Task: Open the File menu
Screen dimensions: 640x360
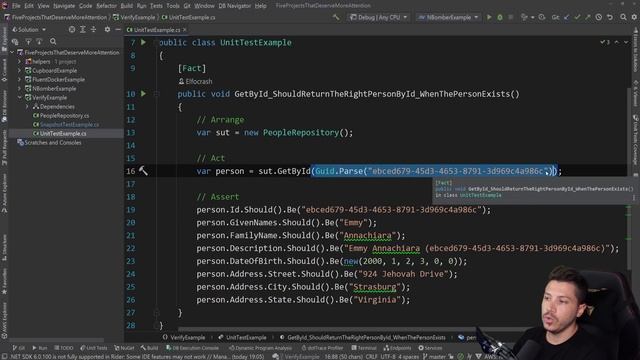Action: [16, 6]
